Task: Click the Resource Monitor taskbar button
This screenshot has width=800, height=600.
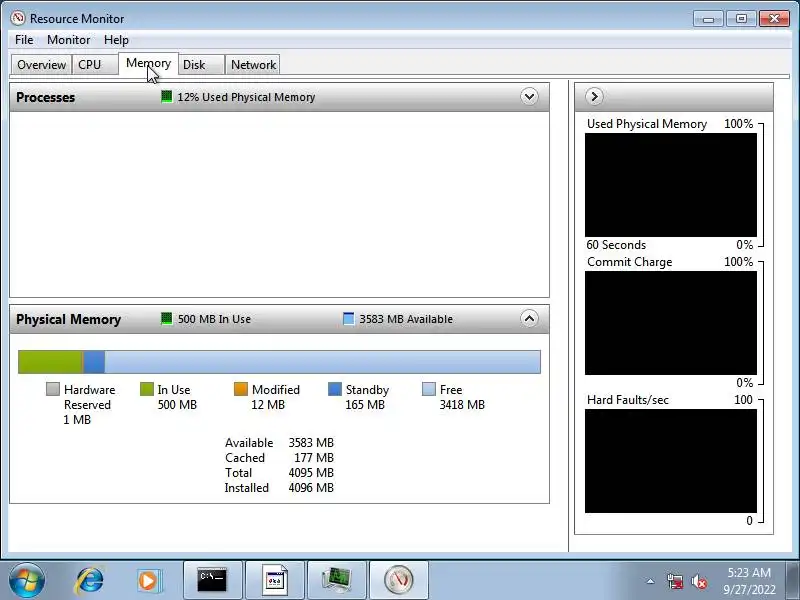Action: [399, 581]
